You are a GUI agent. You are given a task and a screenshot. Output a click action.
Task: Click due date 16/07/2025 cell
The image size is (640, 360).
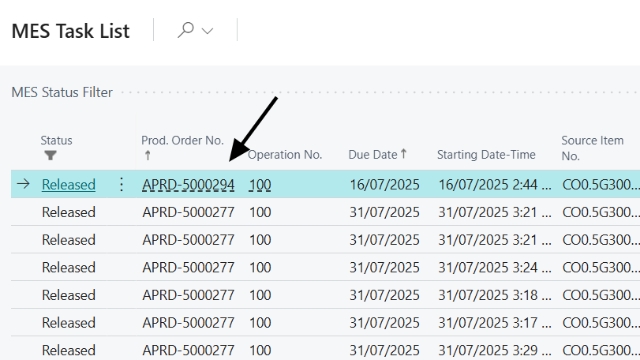[x=384, y=185]
